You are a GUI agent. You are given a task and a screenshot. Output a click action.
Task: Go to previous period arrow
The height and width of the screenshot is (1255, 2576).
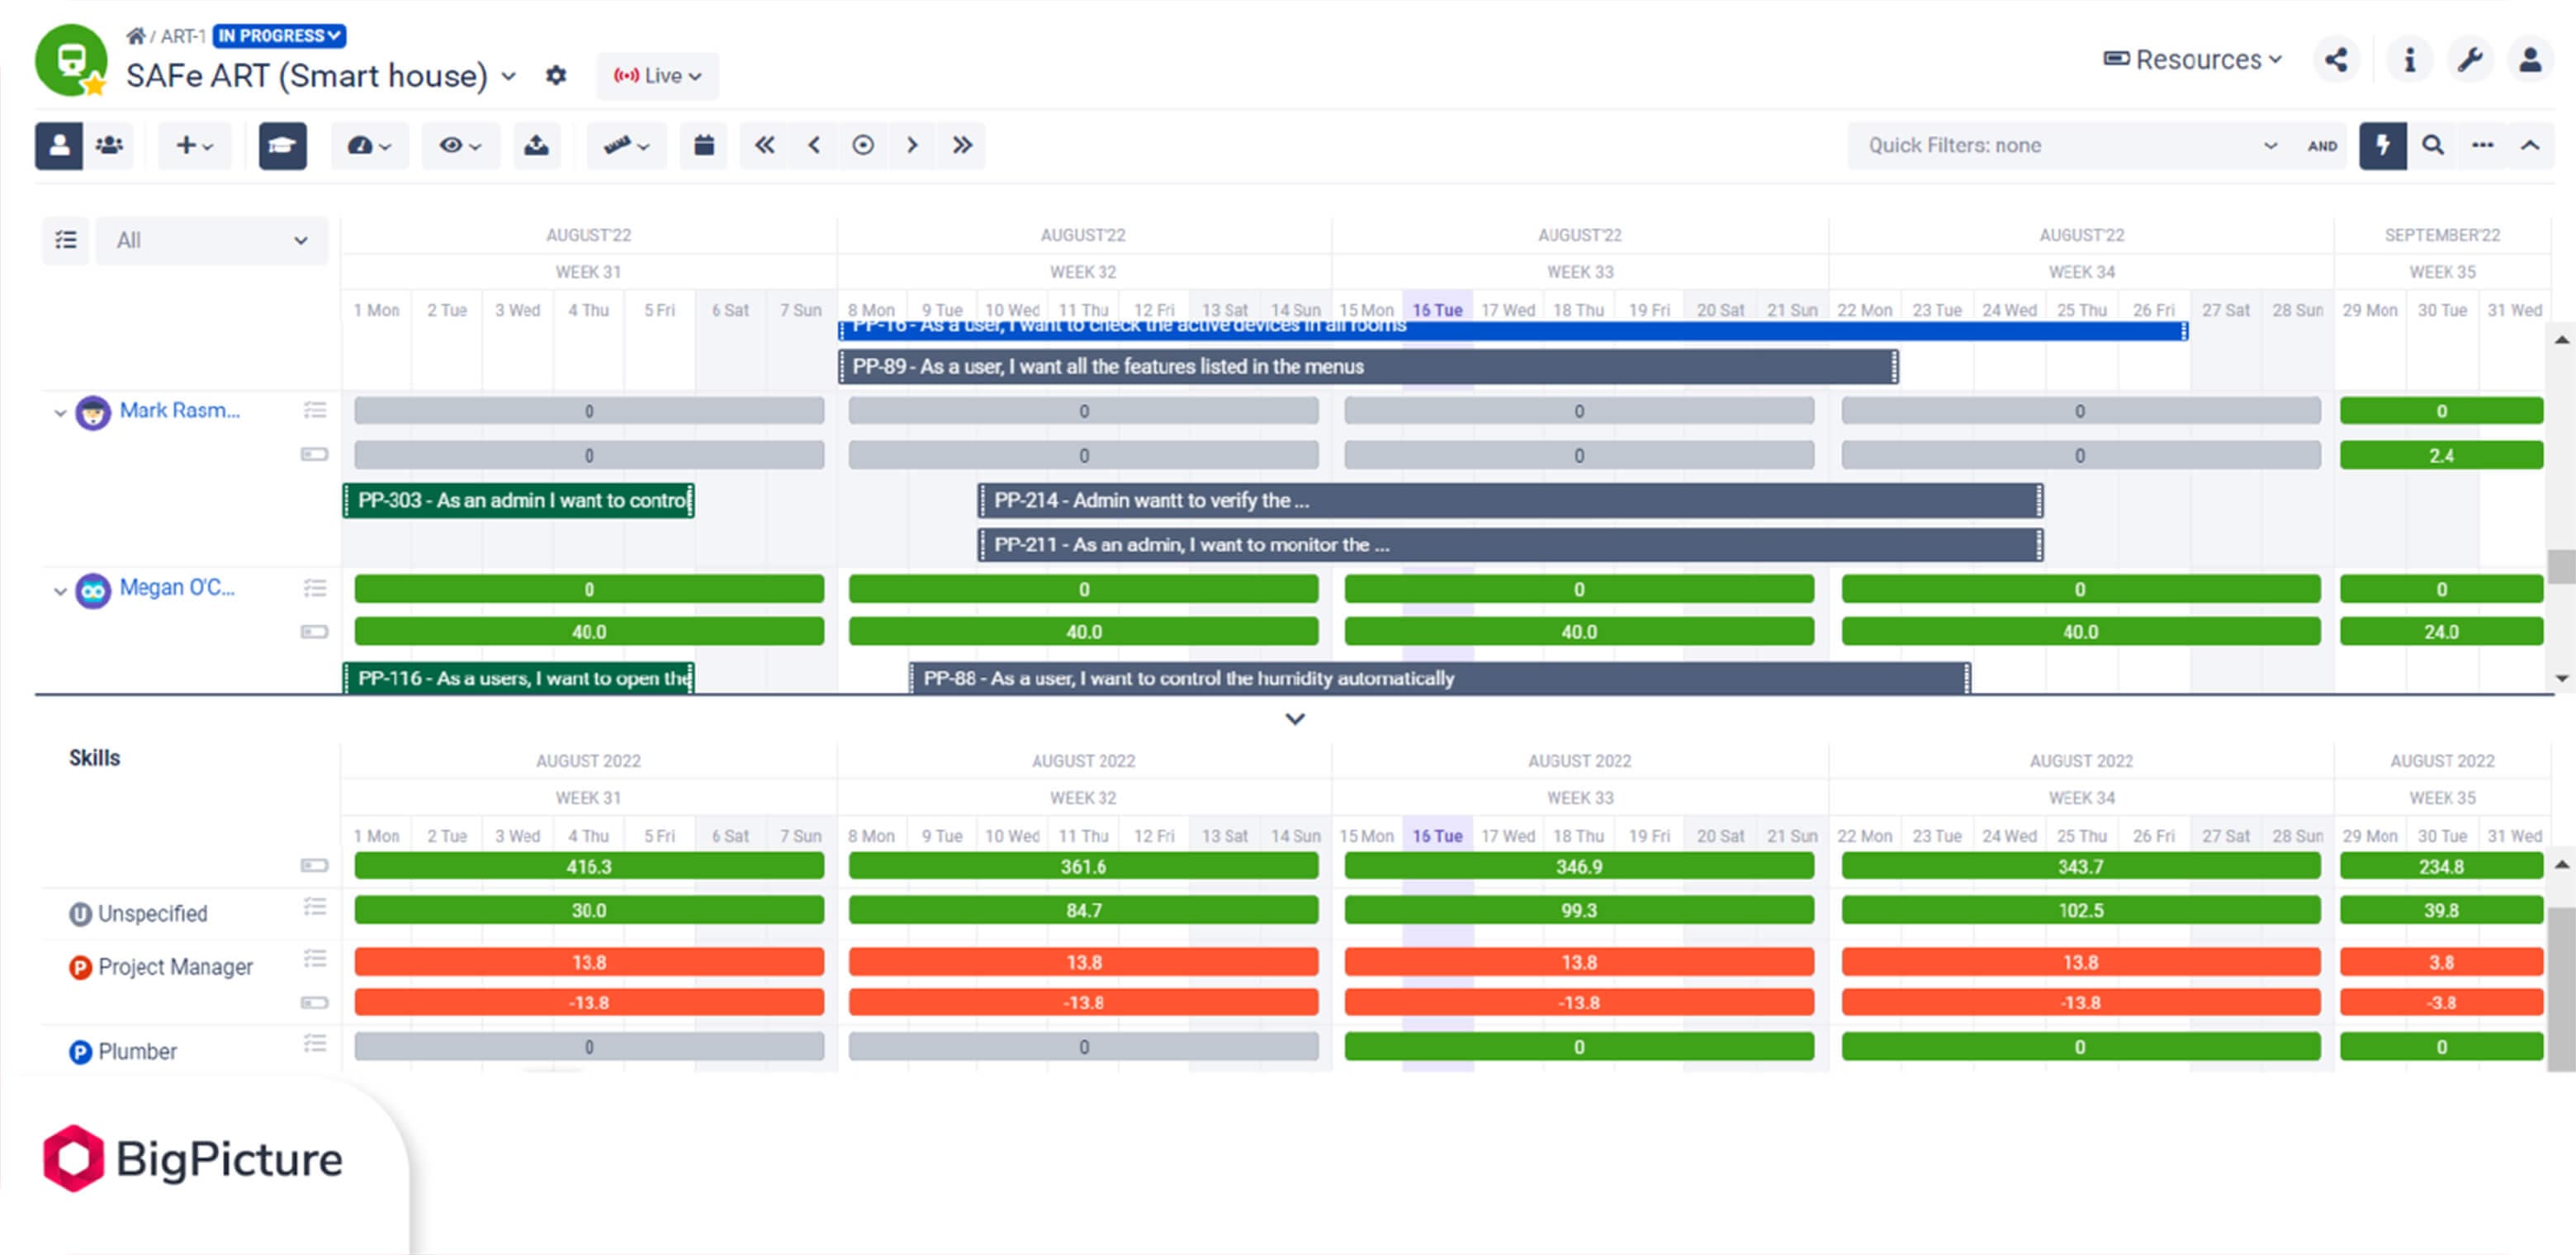pyautogui.click(x=814, y=146)
